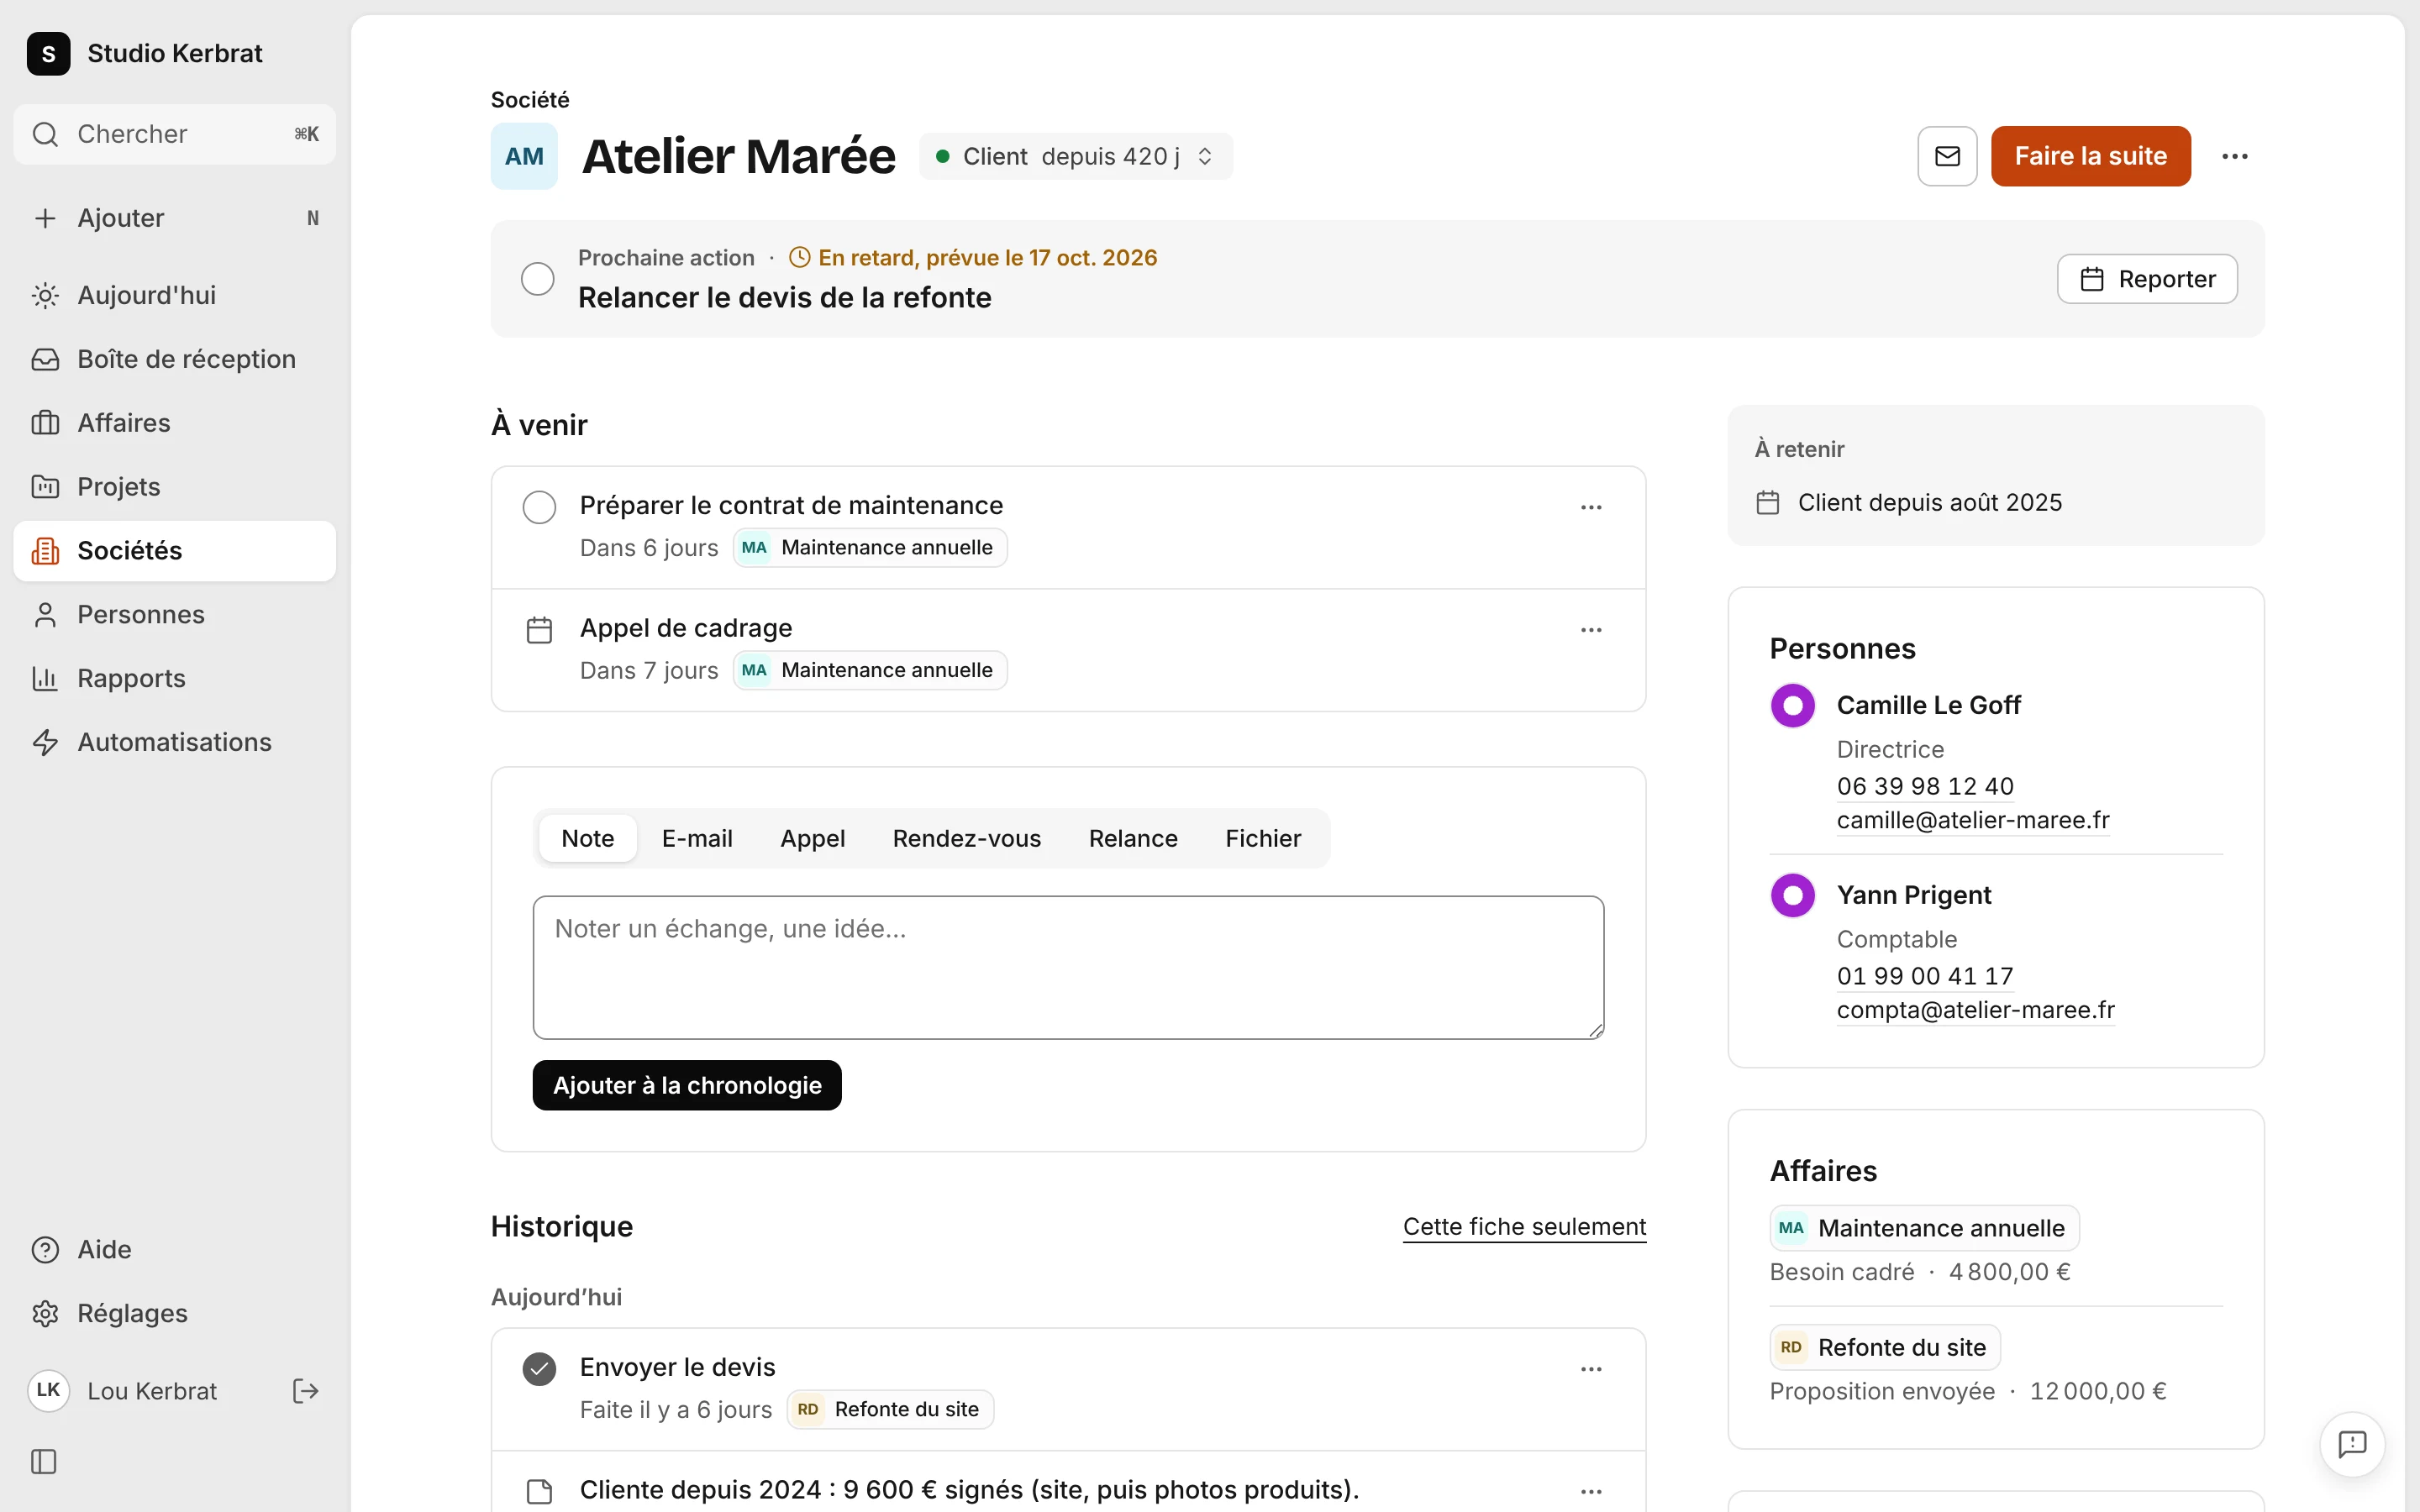2420x1512 pixels.
Task: Click camille@atelier-maree.fr email link
Action: [1973, 820]
